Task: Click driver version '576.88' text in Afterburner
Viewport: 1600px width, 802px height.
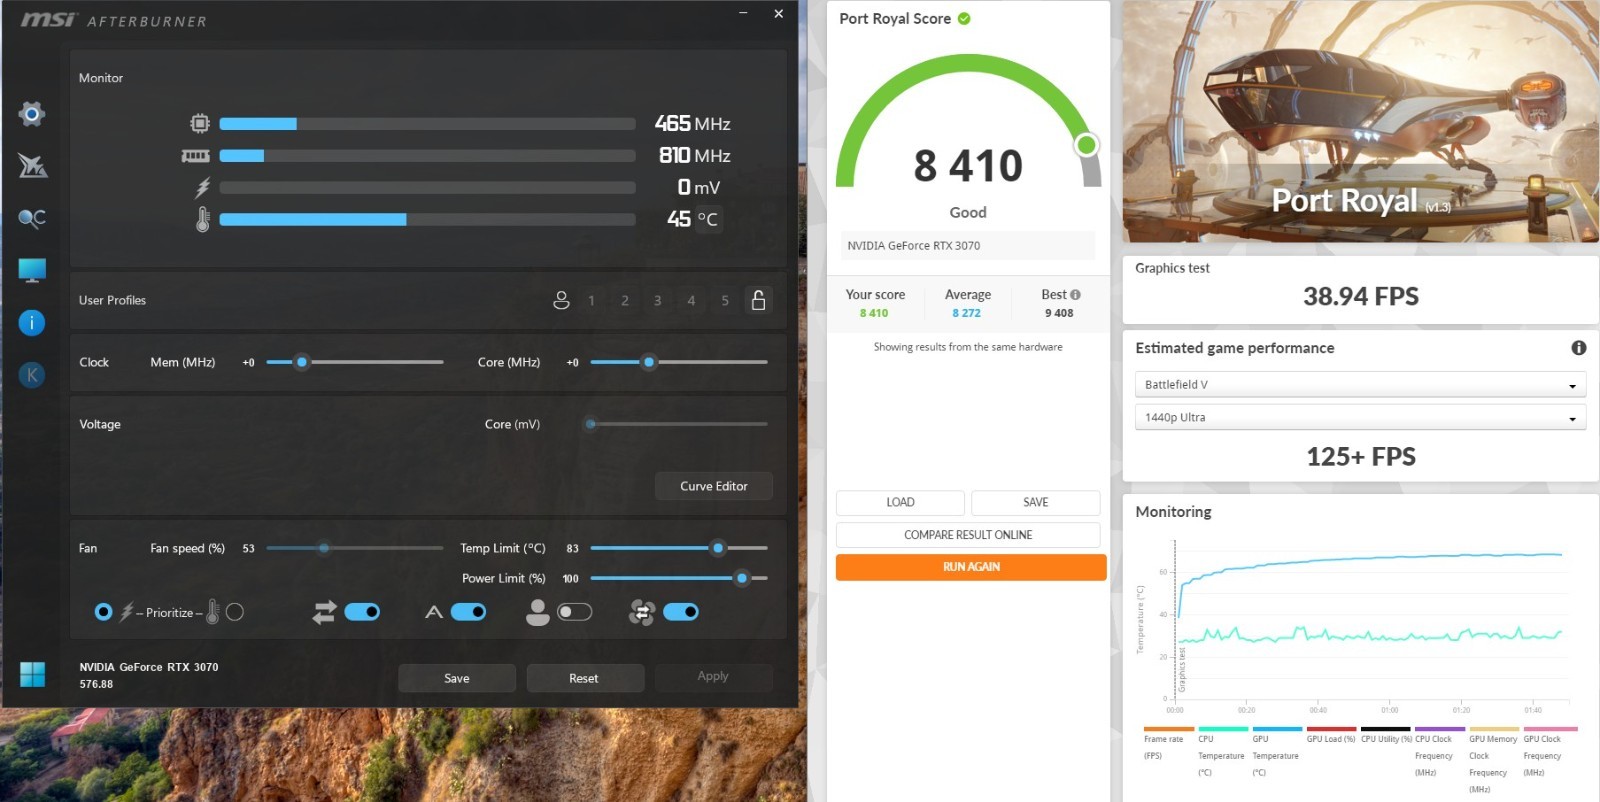Action: pos(96,684)
